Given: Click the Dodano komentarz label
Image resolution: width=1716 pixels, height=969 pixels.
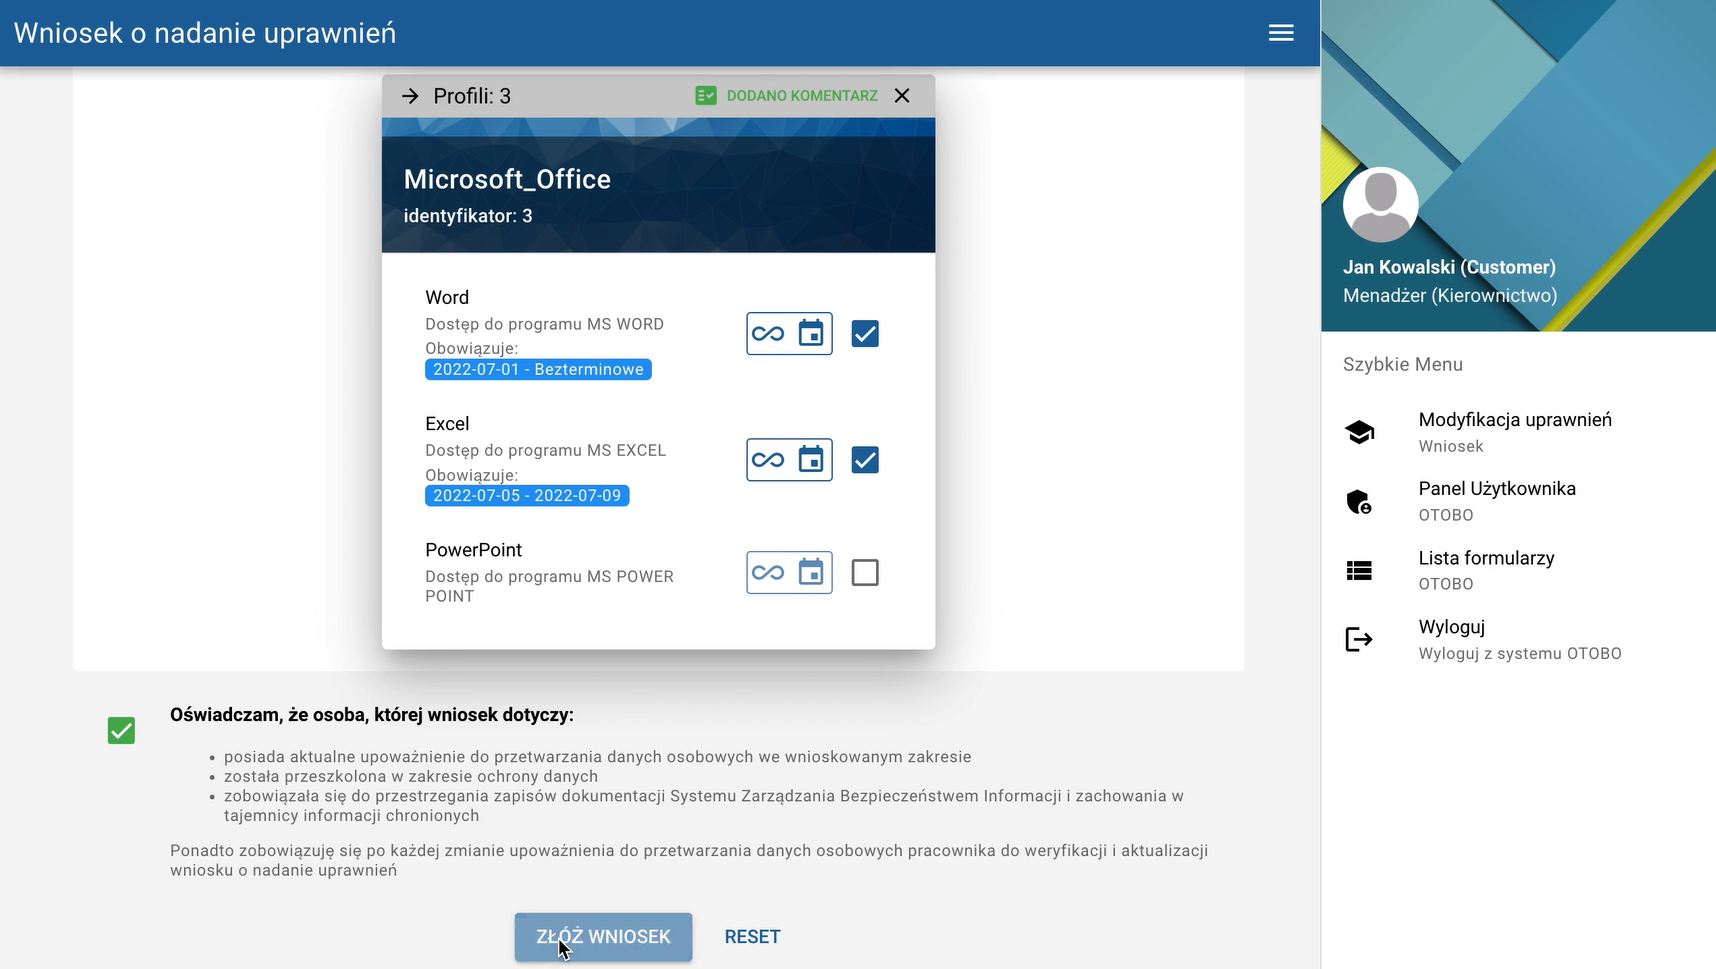Looking at the screenshot, I should coord(802,96).
